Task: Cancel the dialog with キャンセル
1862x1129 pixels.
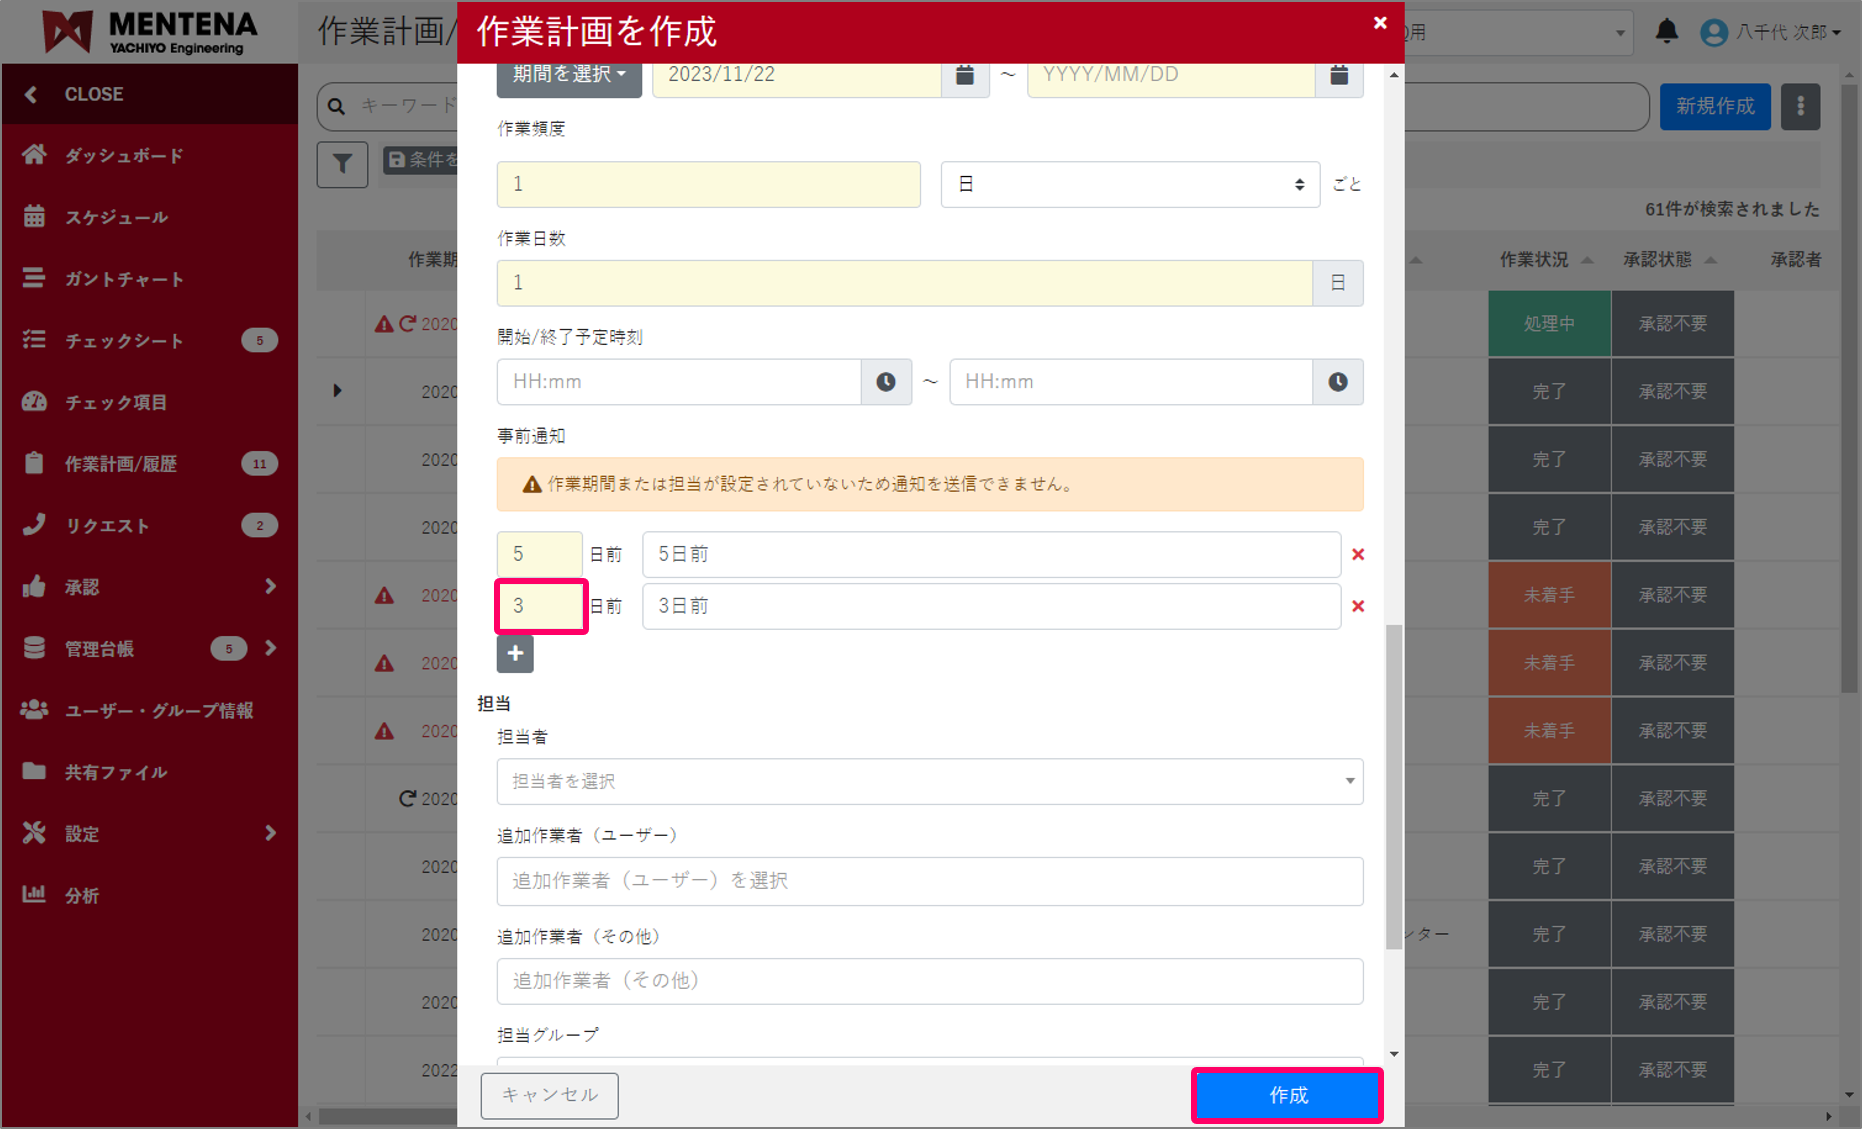Action: pos(549,1095)
